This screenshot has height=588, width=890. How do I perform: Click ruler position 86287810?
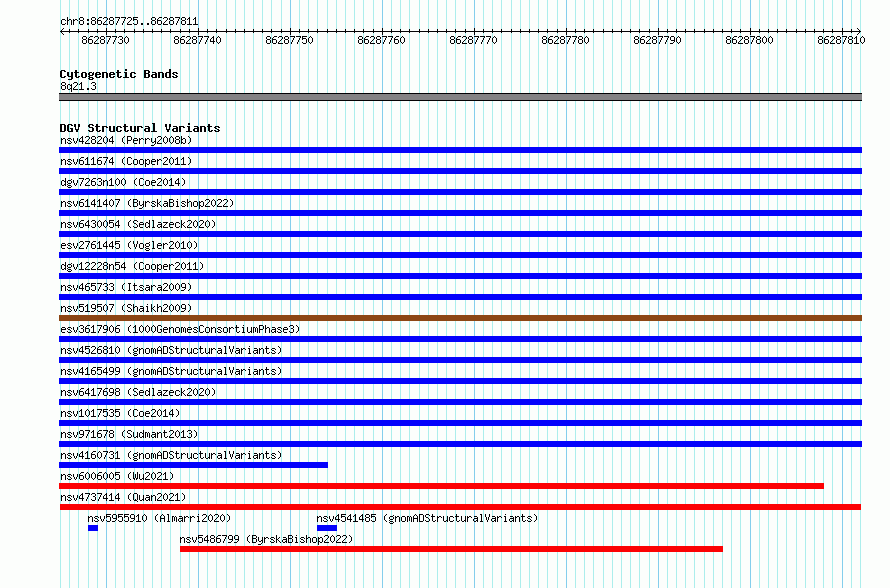(x=841, y=40)
